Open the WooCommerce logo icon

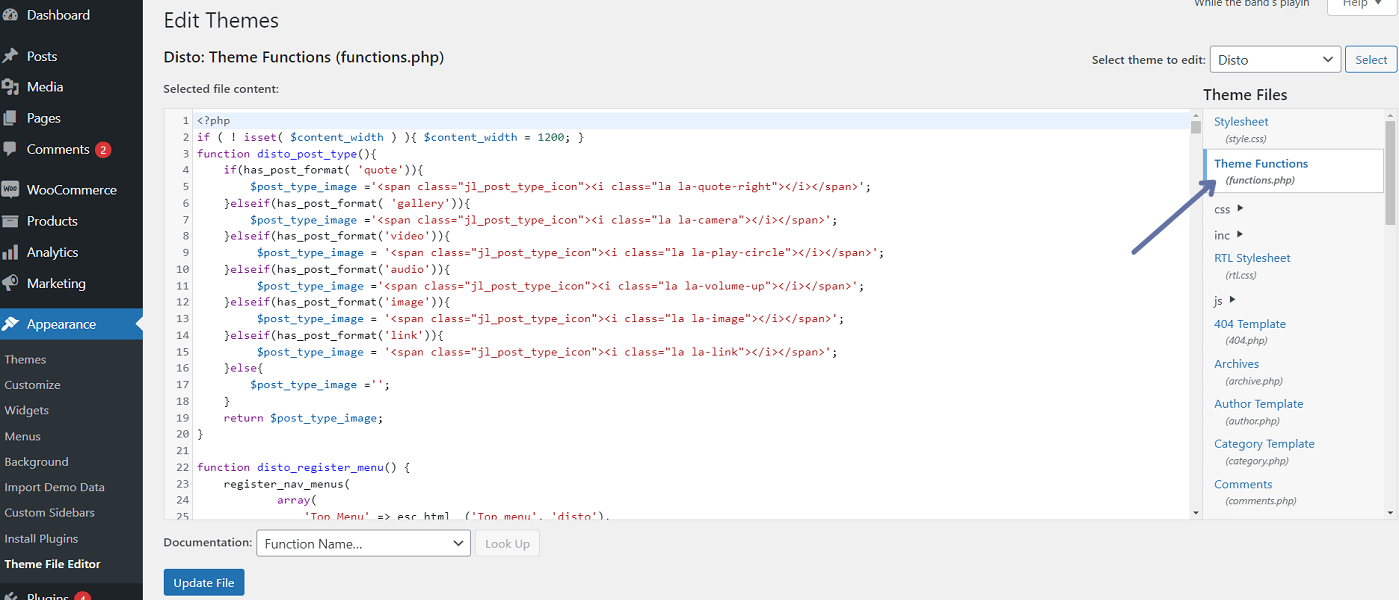coord(10,190)
